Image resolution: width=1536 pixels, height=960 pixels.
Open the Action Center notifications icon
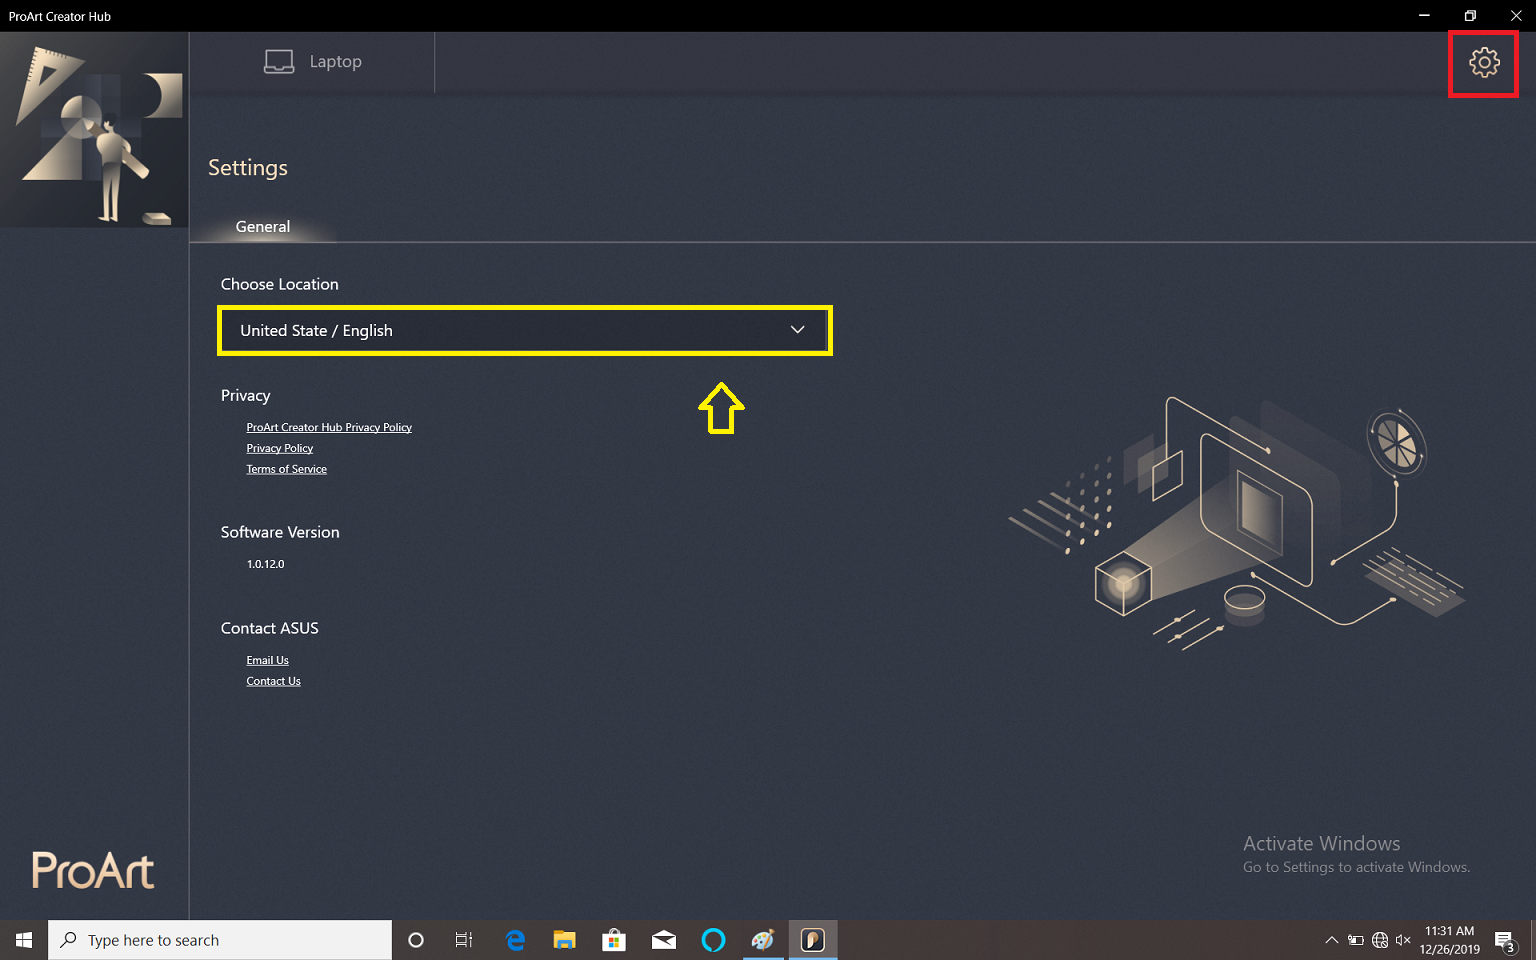tap(1506, 940)
